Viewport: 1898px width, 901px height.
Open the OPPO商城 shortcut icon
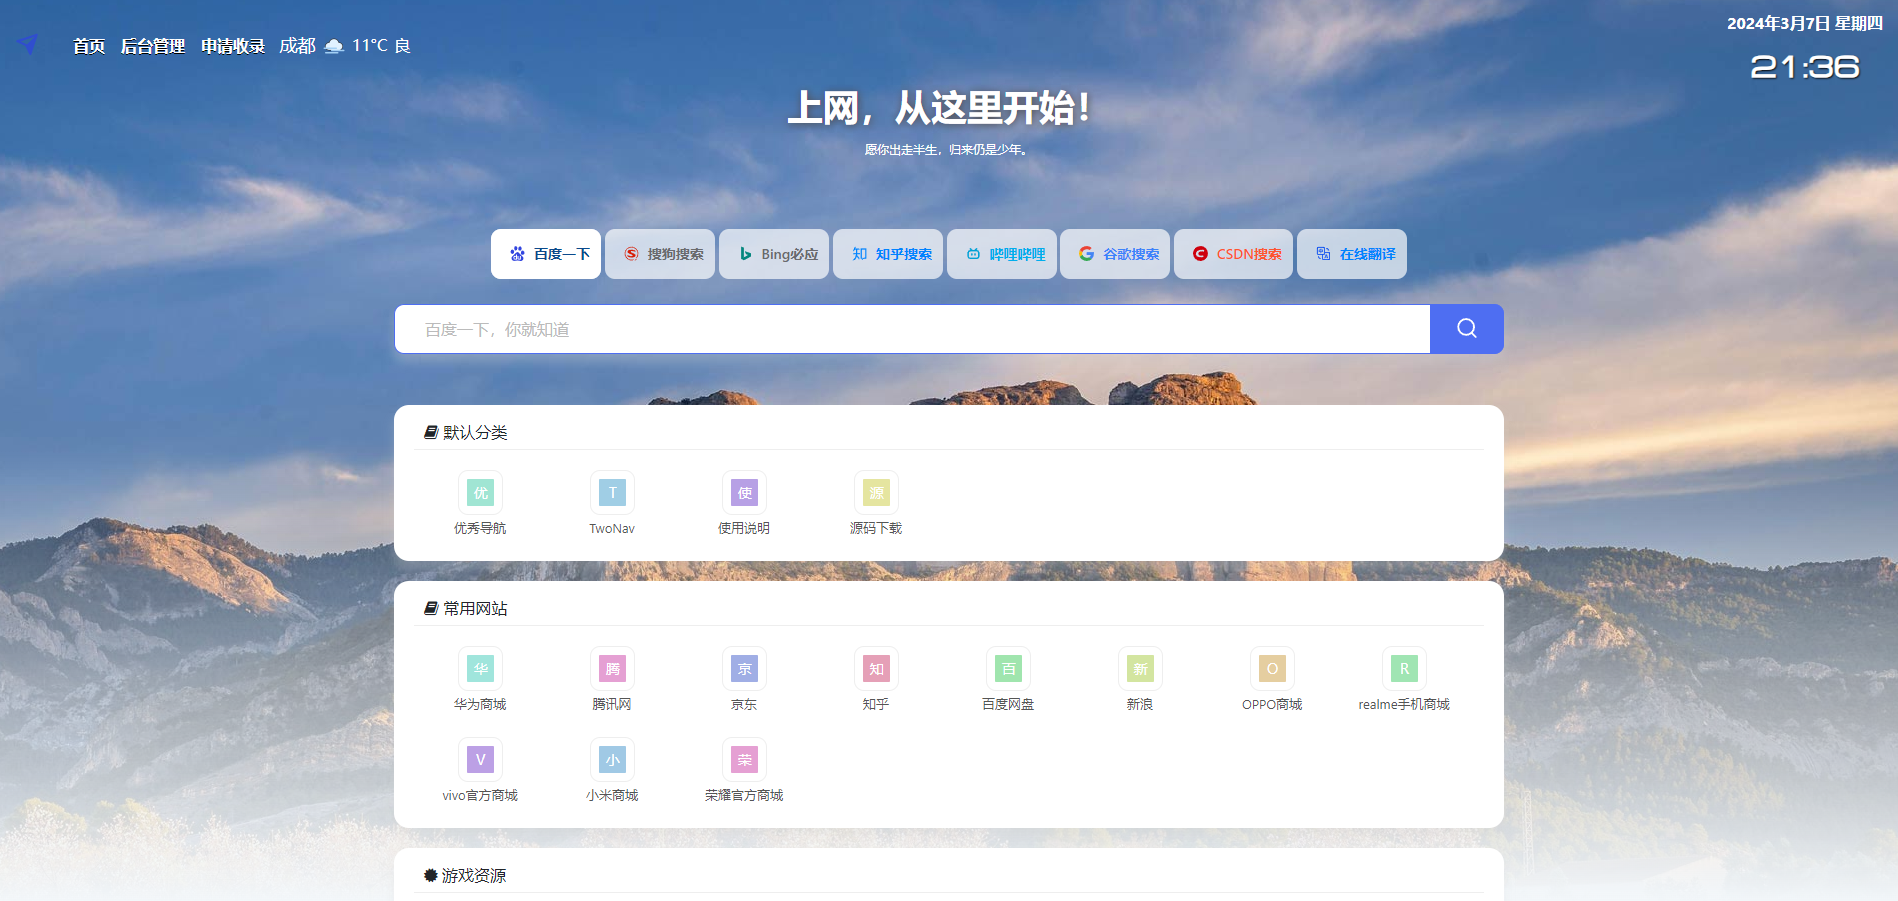pyautogui.click(x=1272, y=669)
